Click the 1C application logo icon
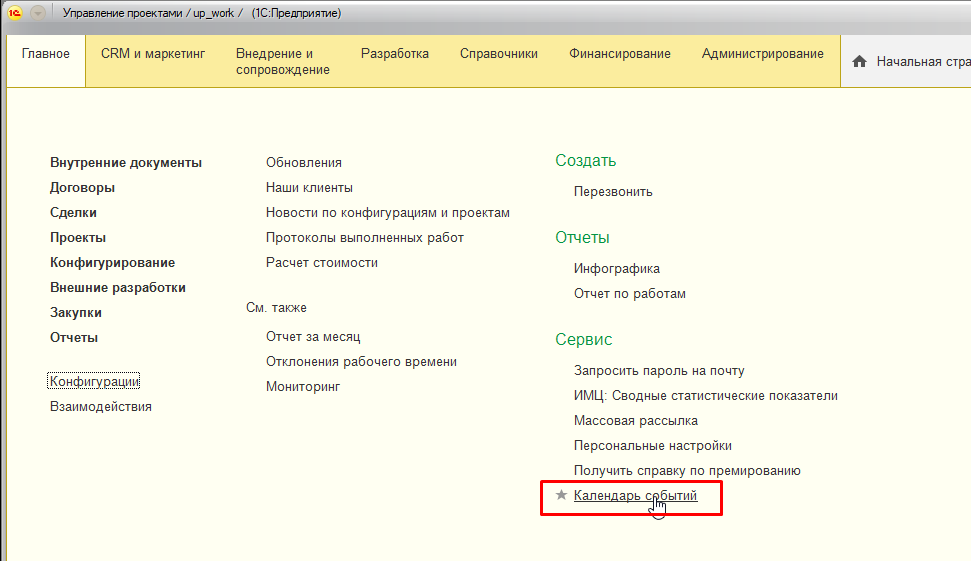The image size is (971, 561). 15,13
